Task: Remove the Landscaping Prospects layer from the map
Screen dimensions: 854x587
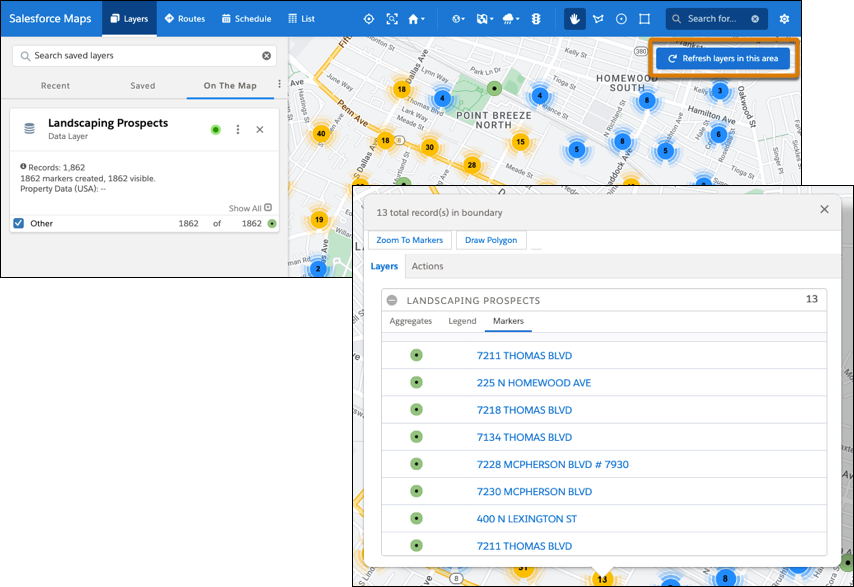Action: 260,130
